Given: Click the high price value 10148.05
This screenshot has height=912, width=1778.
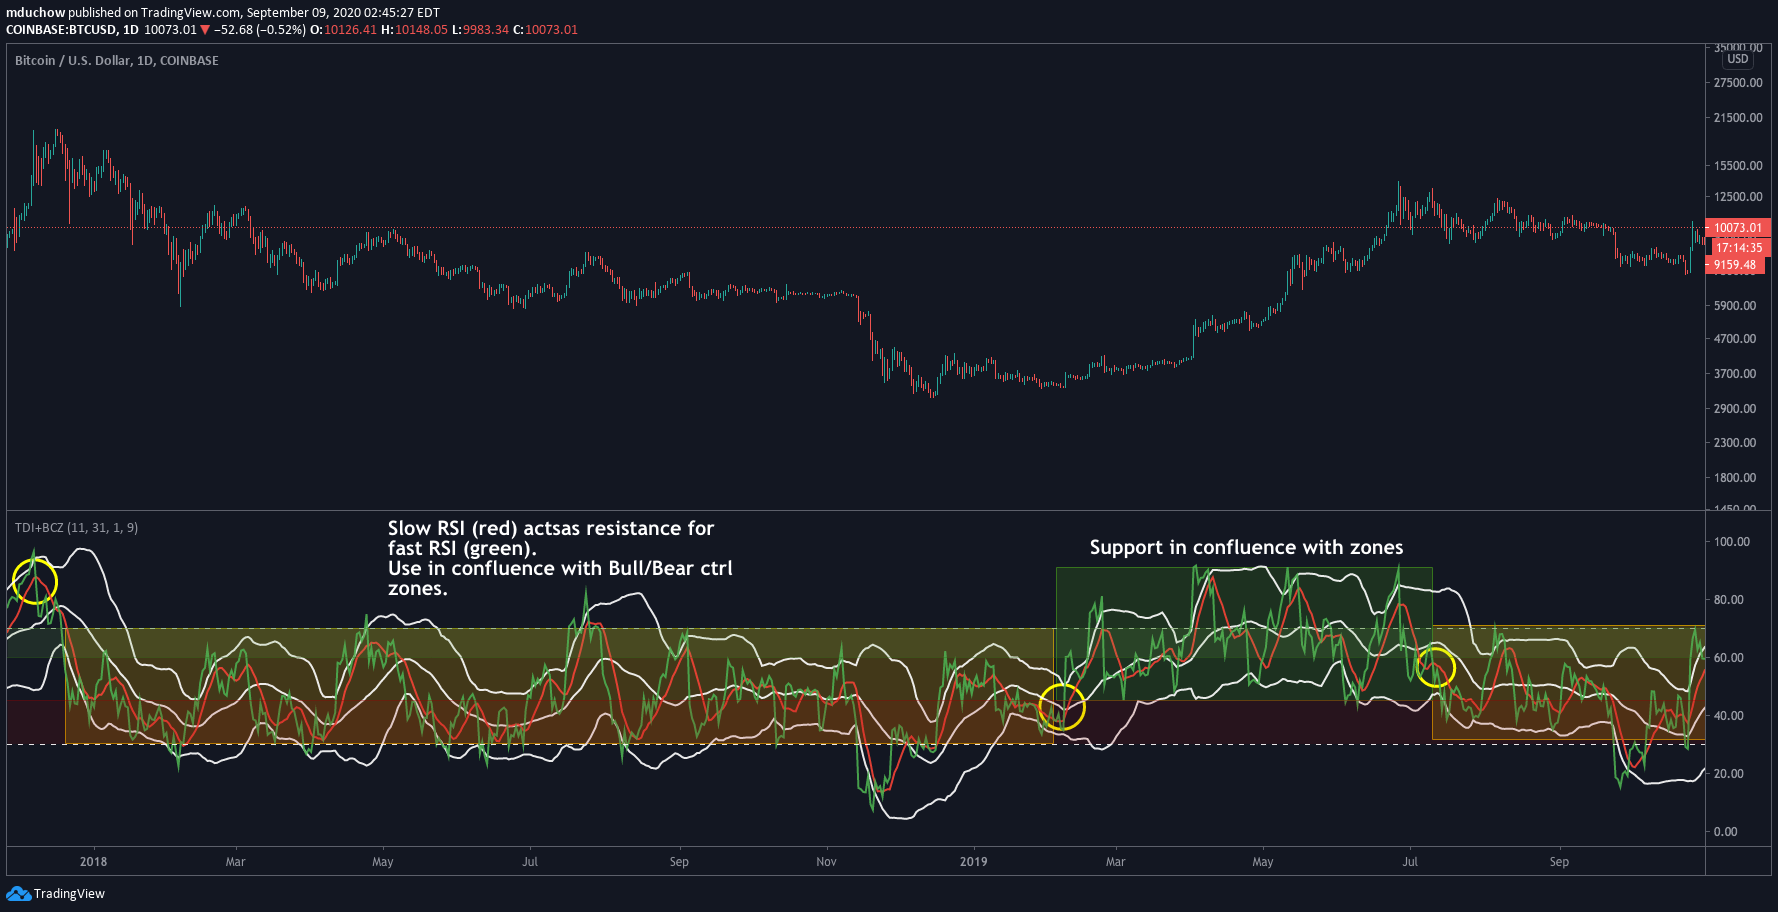Looking at the screenshot, I should point(421,30).
